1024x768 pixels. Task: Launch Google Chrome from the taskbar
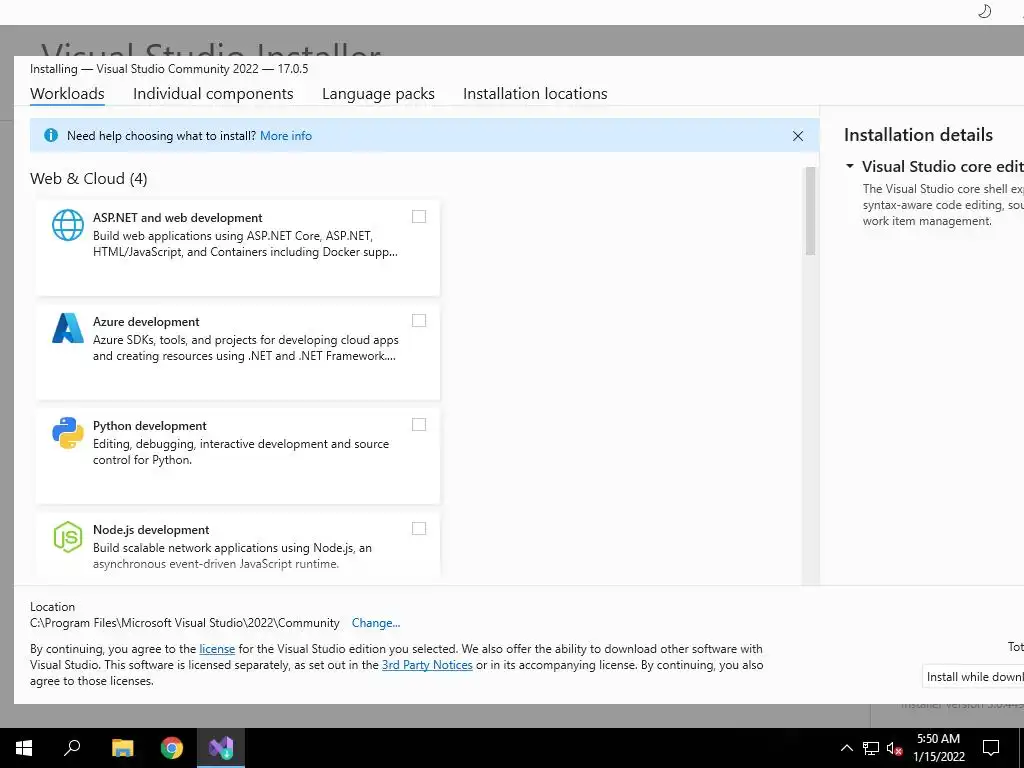coord(172,747)
